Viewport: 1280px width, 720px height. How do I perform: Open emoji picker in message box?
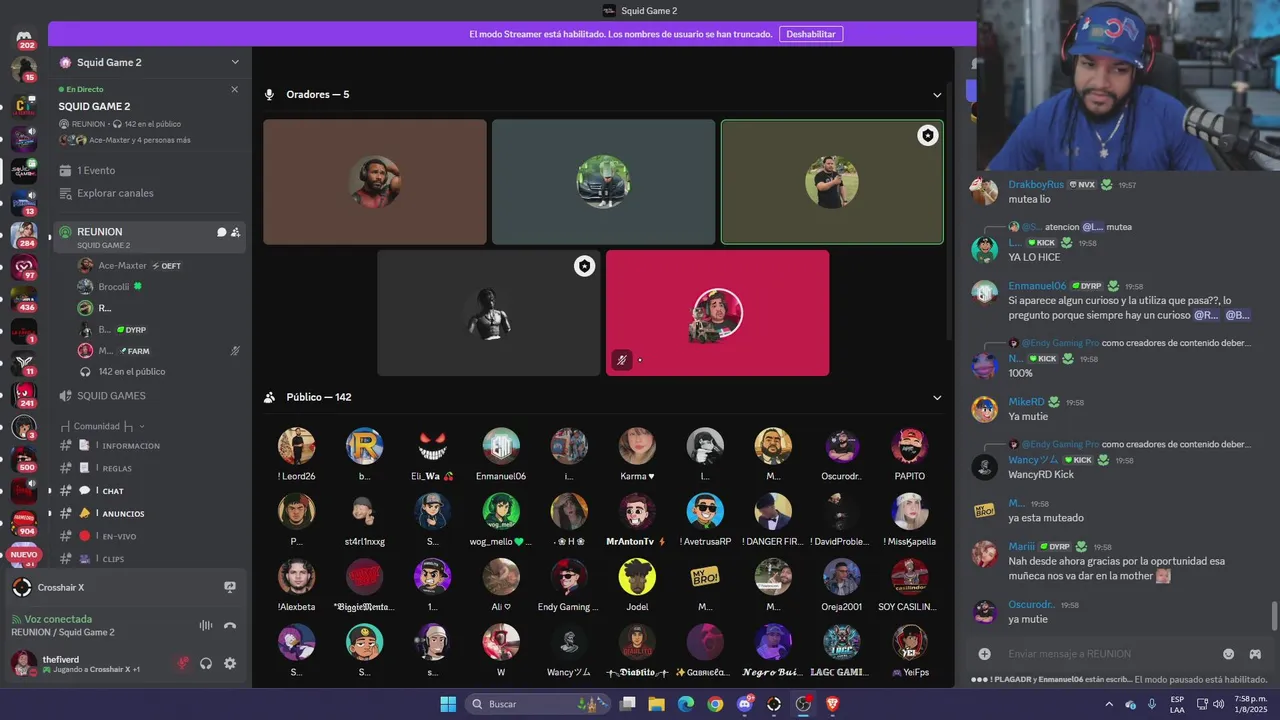[x=1228, y=654]
